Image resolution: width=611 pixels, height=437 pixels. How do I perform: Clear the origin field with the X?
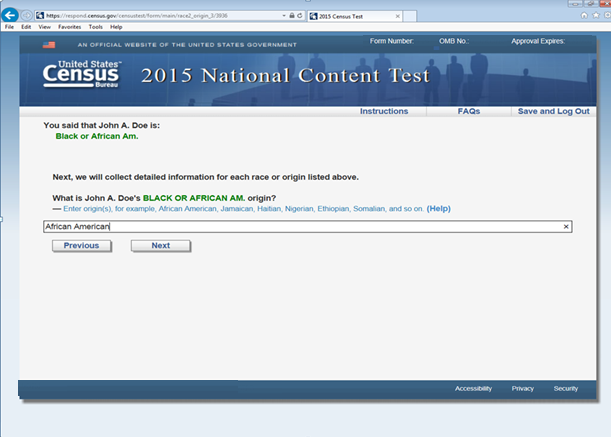click(x=566, y=226)
